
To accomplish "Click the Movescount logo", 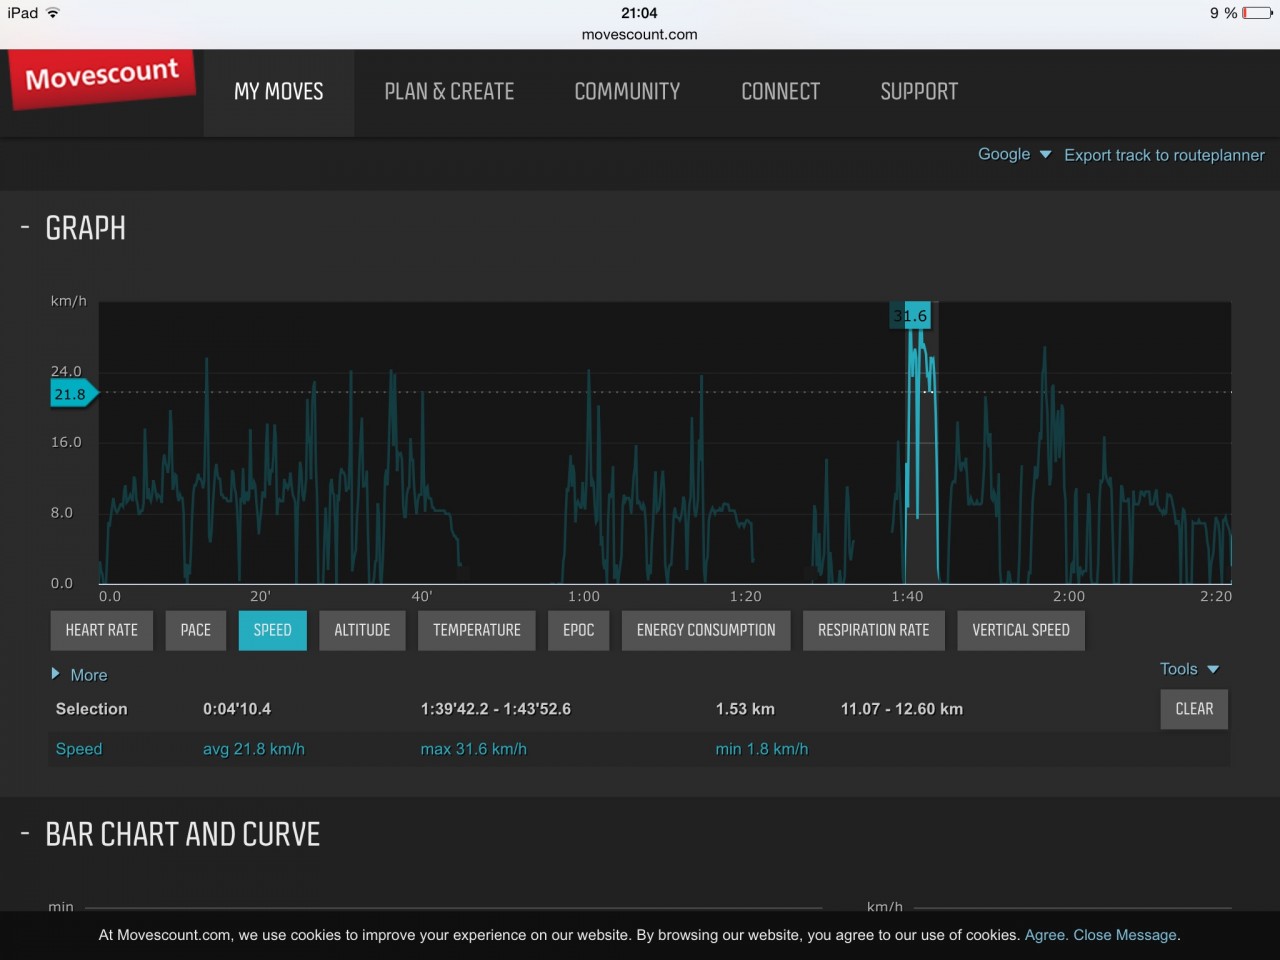I will coord(102,77).
